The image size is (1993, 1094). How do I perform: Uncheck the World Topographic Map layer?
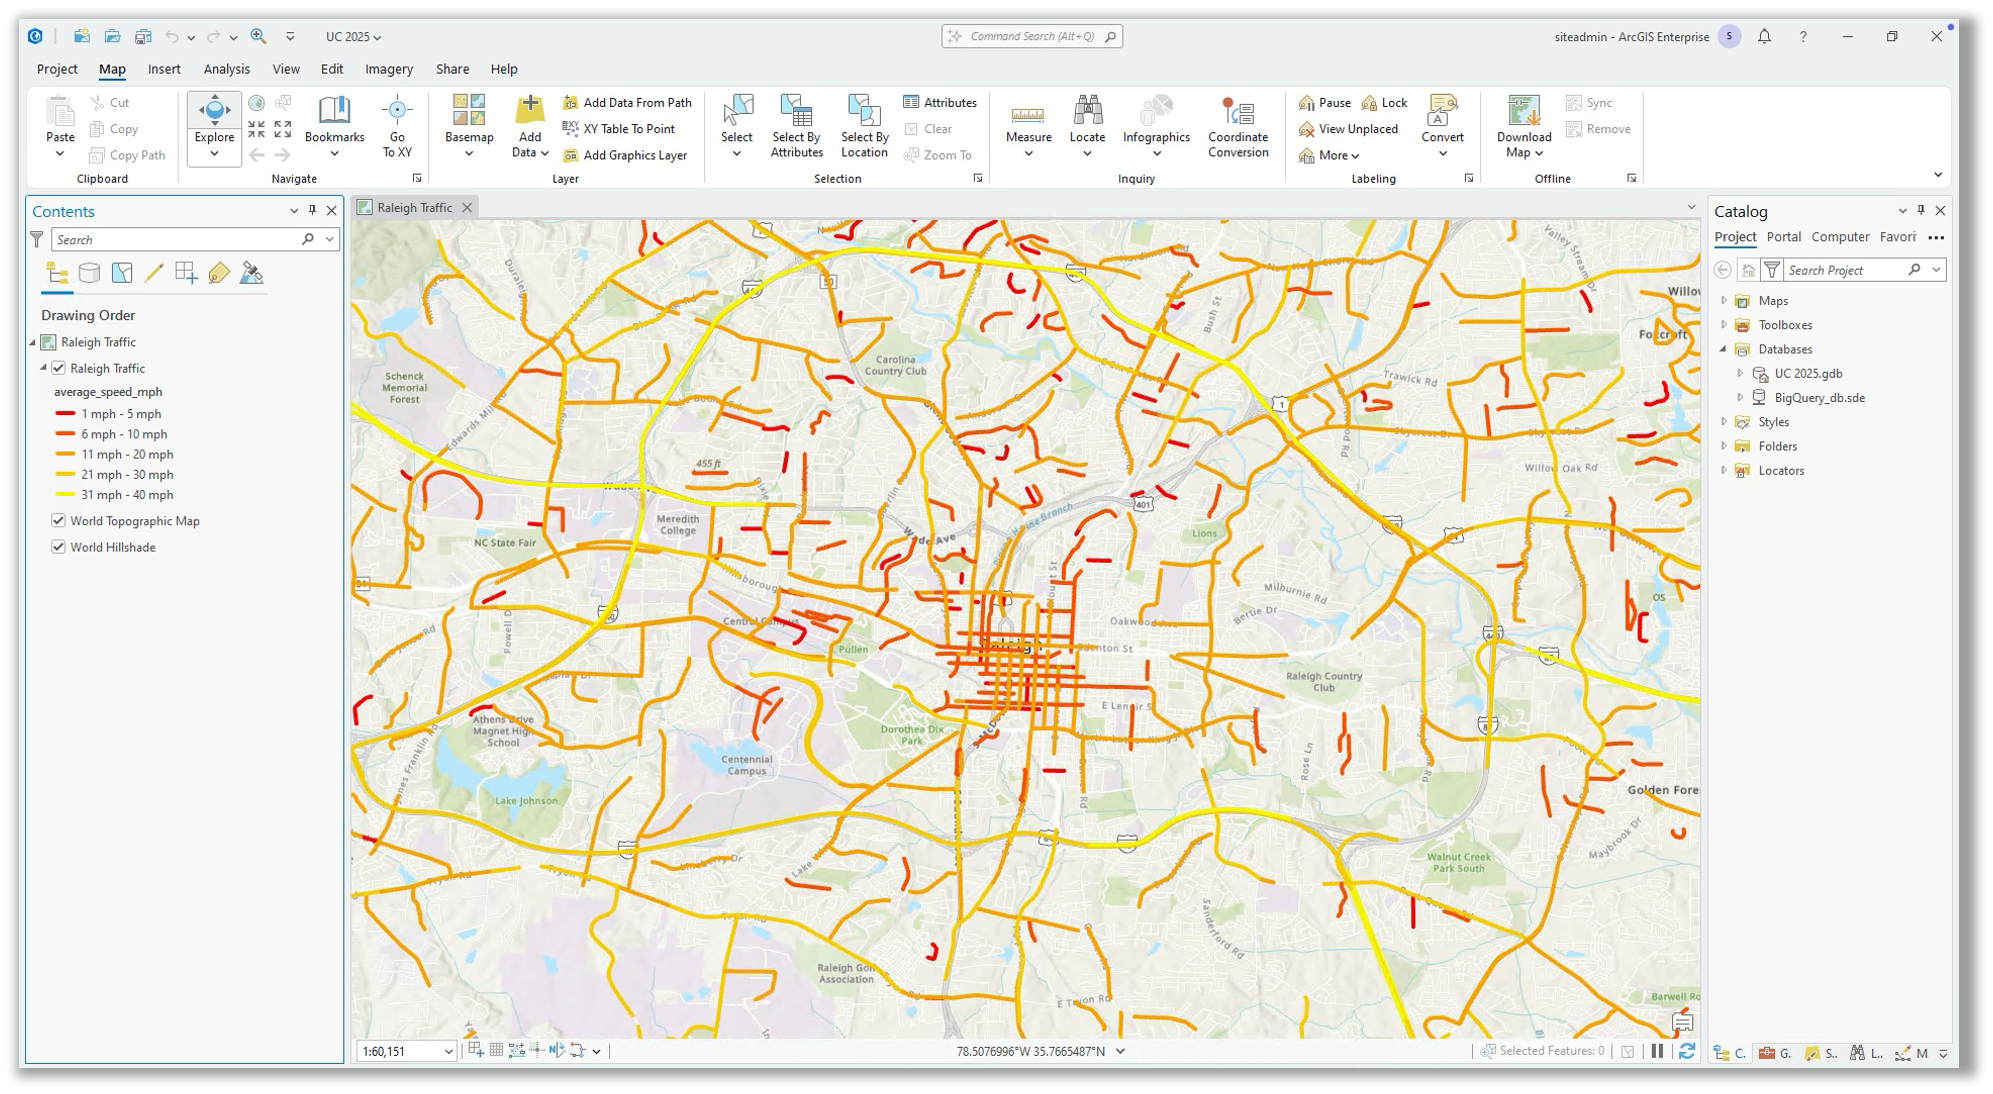point(58,521)
